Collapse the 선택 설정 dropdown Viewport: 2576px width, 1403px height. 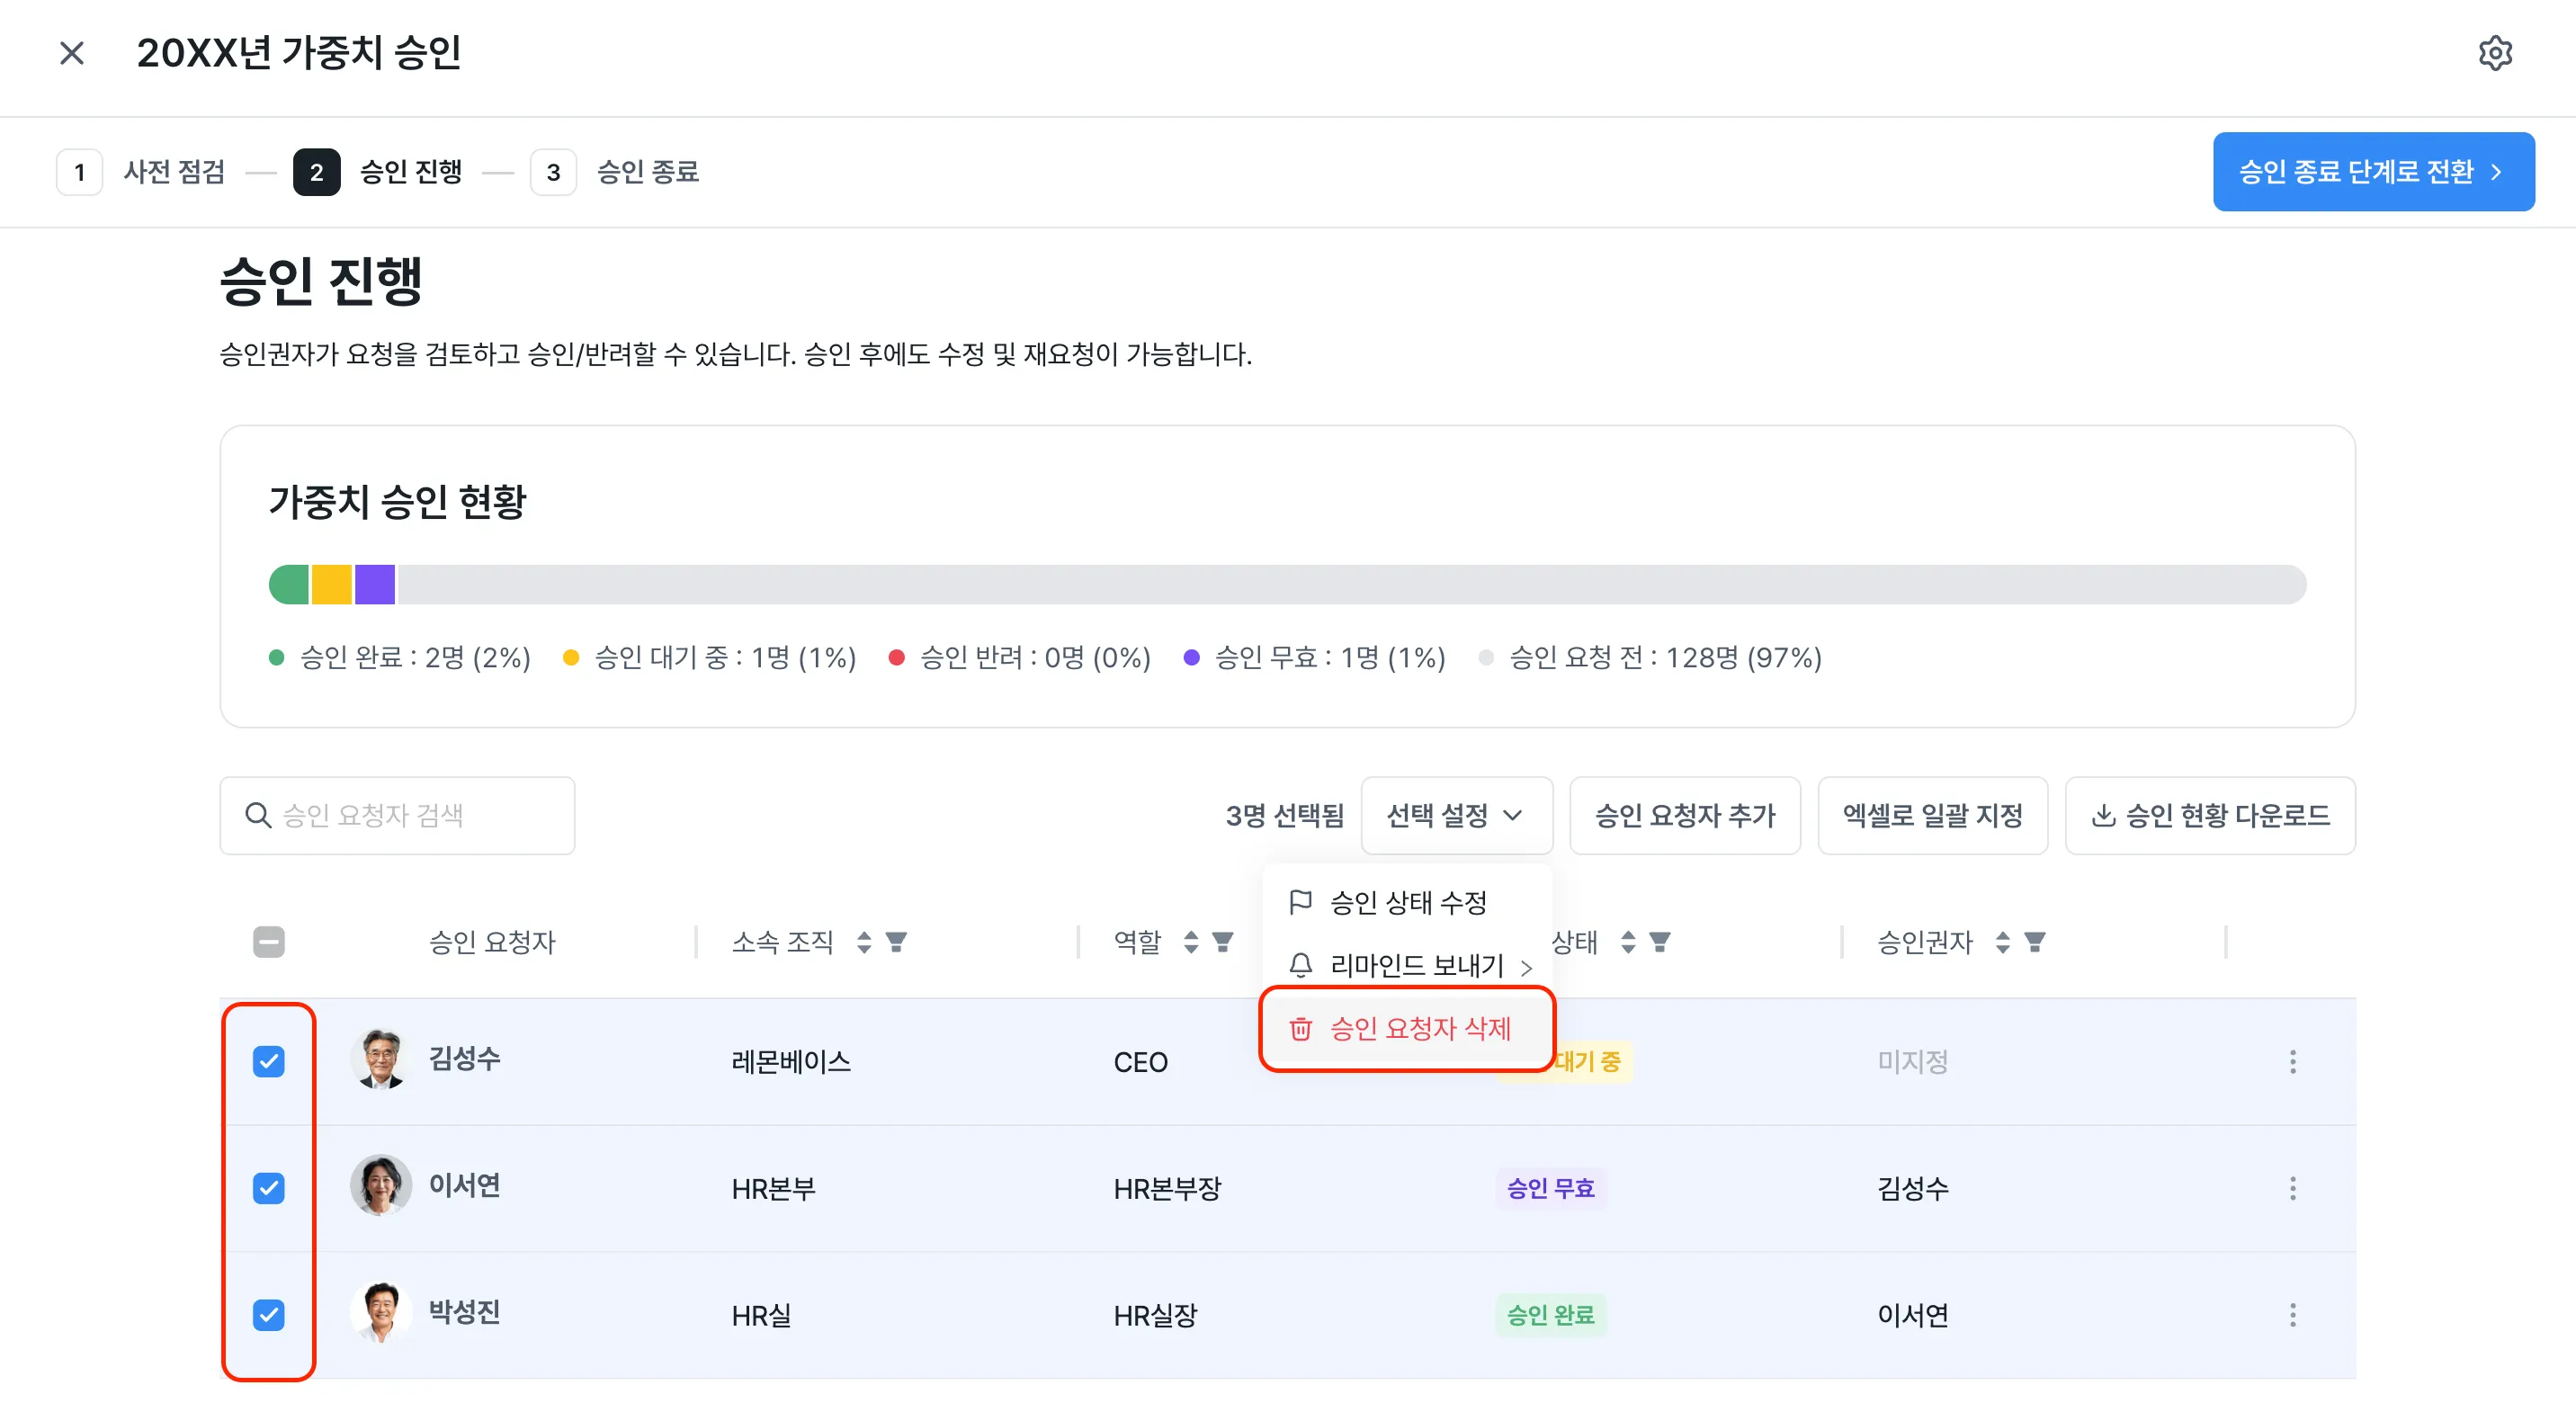1456,816
